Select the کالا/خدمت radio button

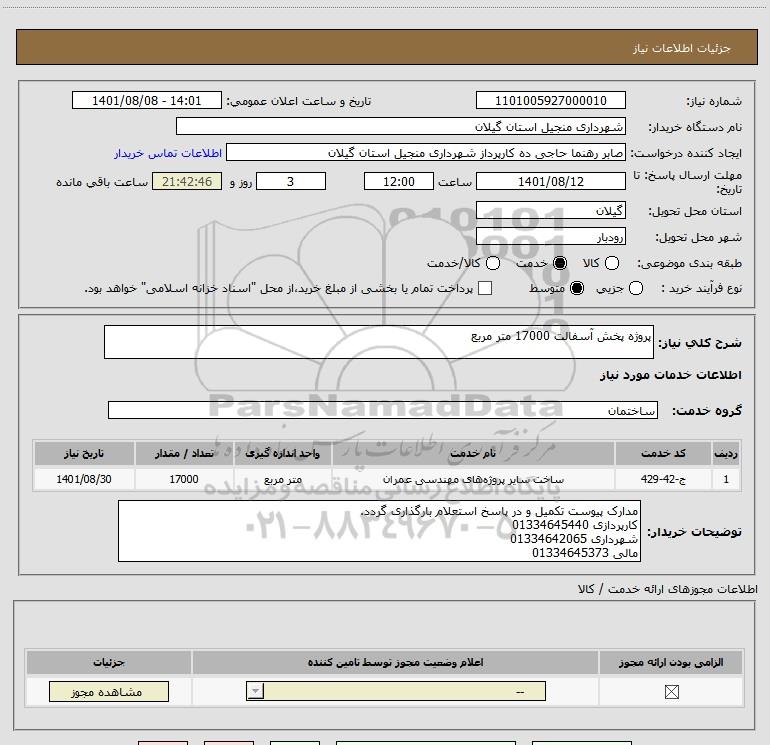[493, 263]
